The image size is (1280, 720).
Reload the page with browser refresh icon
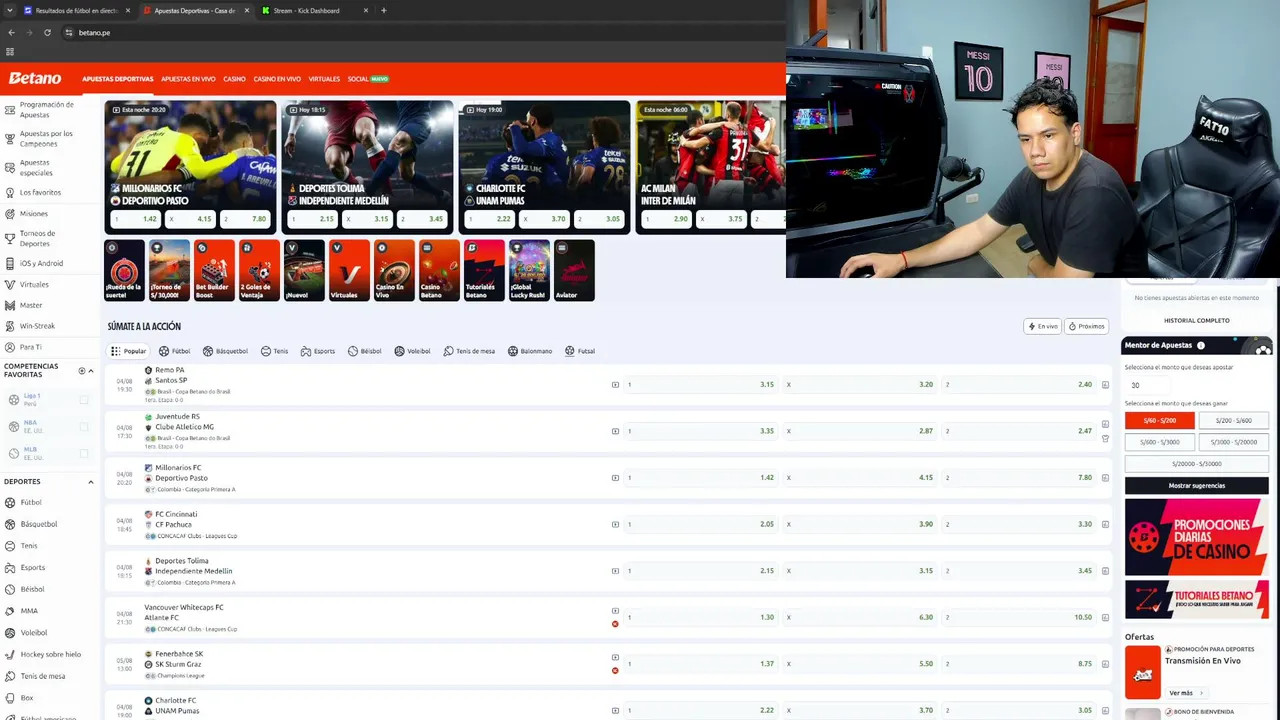(x=47, y=32)
